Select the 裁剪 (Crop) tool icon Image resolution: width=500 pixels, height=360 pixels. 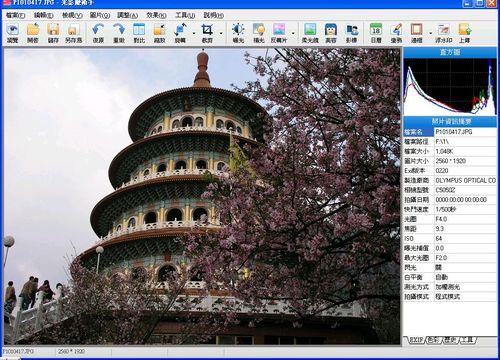[x=207, y=33]
